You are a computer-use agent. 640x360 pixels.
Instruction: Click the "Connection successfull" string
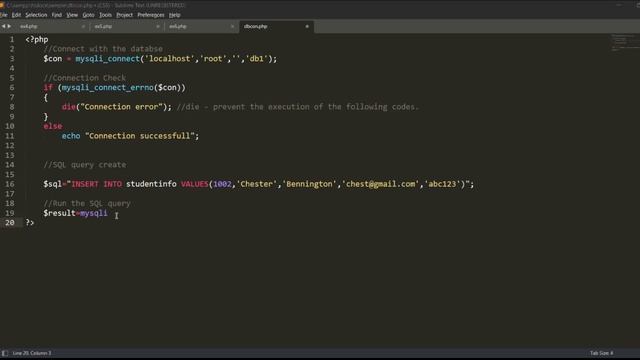tap(140, 136)
